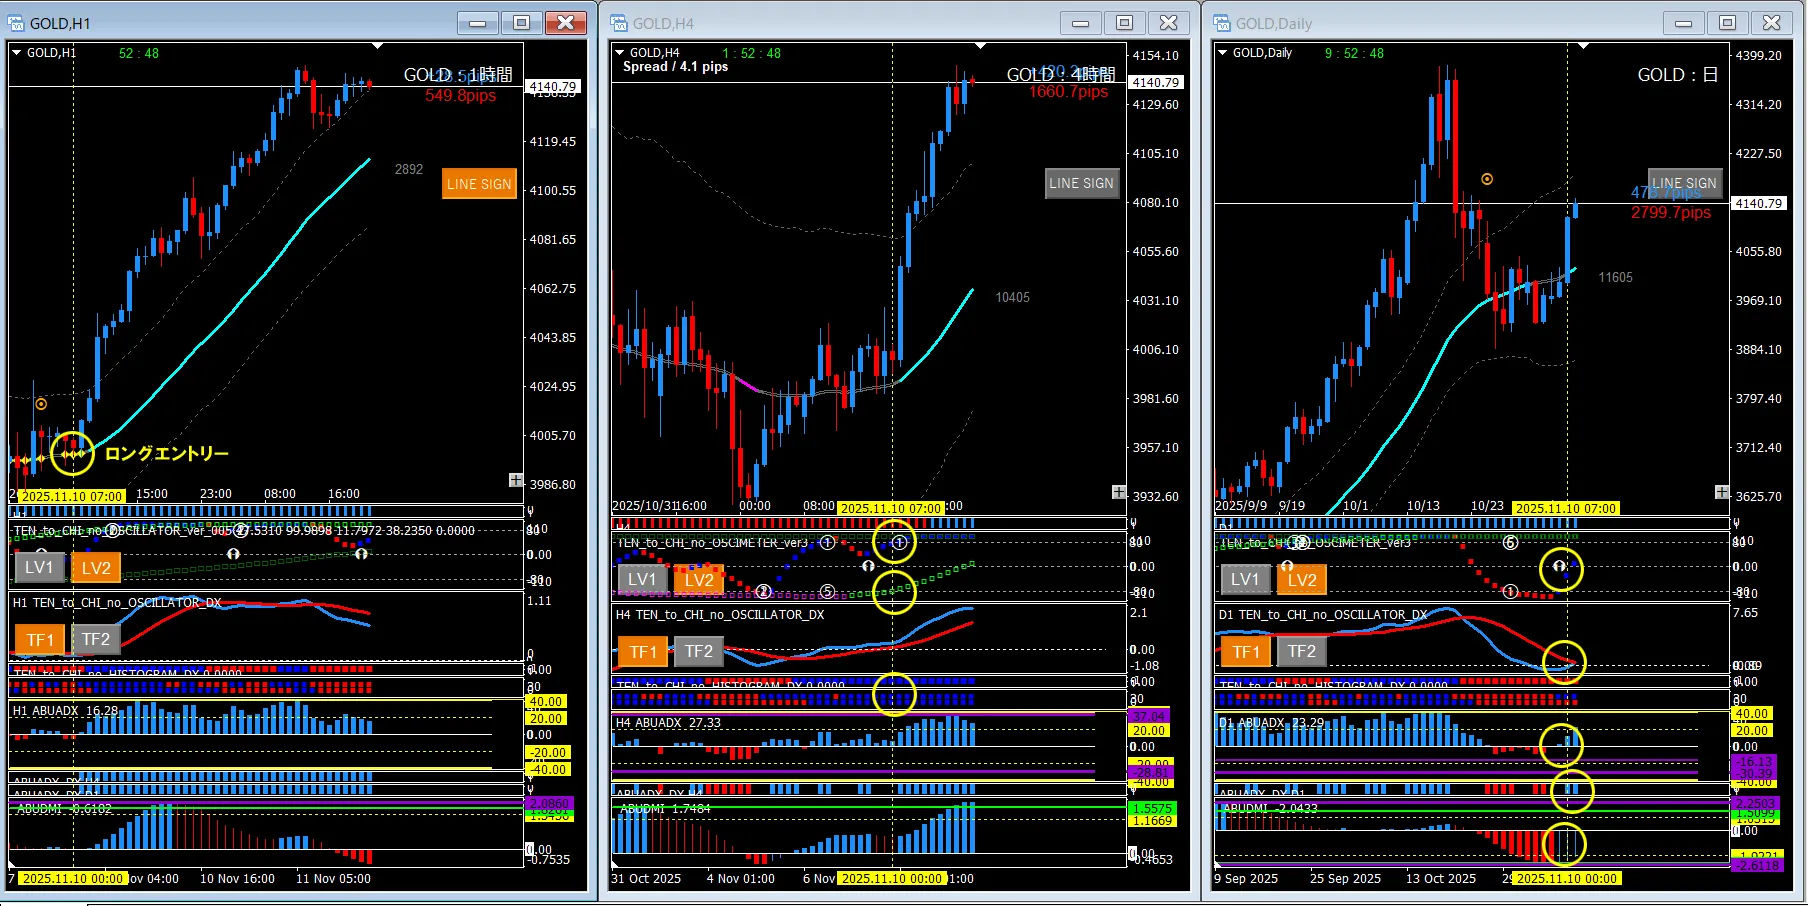
Task: Click circled number 5 in the H4 oscillator
Action: pyautogui.click(x=827, y=592)
